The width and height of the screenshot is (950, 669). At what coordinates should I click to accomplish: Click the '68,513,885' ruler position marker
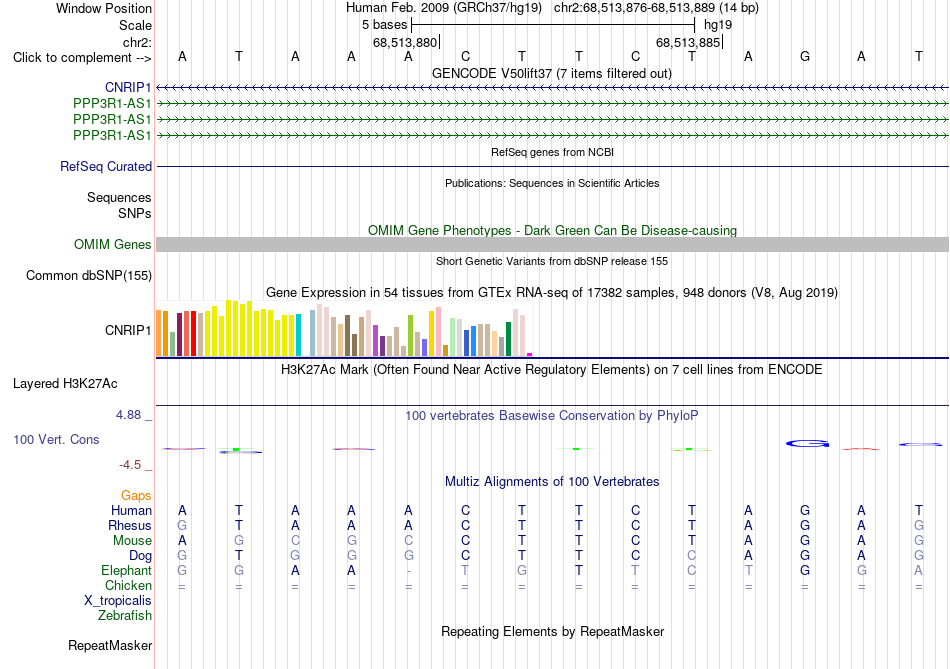(x=688, y=42)
